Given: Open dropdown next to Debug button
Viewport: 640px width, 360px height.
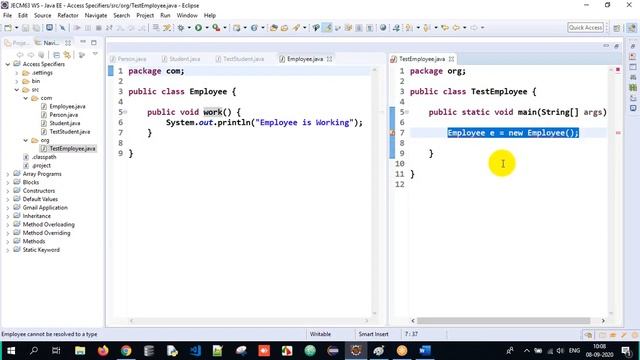Looking at the screenshot, I should point(189,28).
